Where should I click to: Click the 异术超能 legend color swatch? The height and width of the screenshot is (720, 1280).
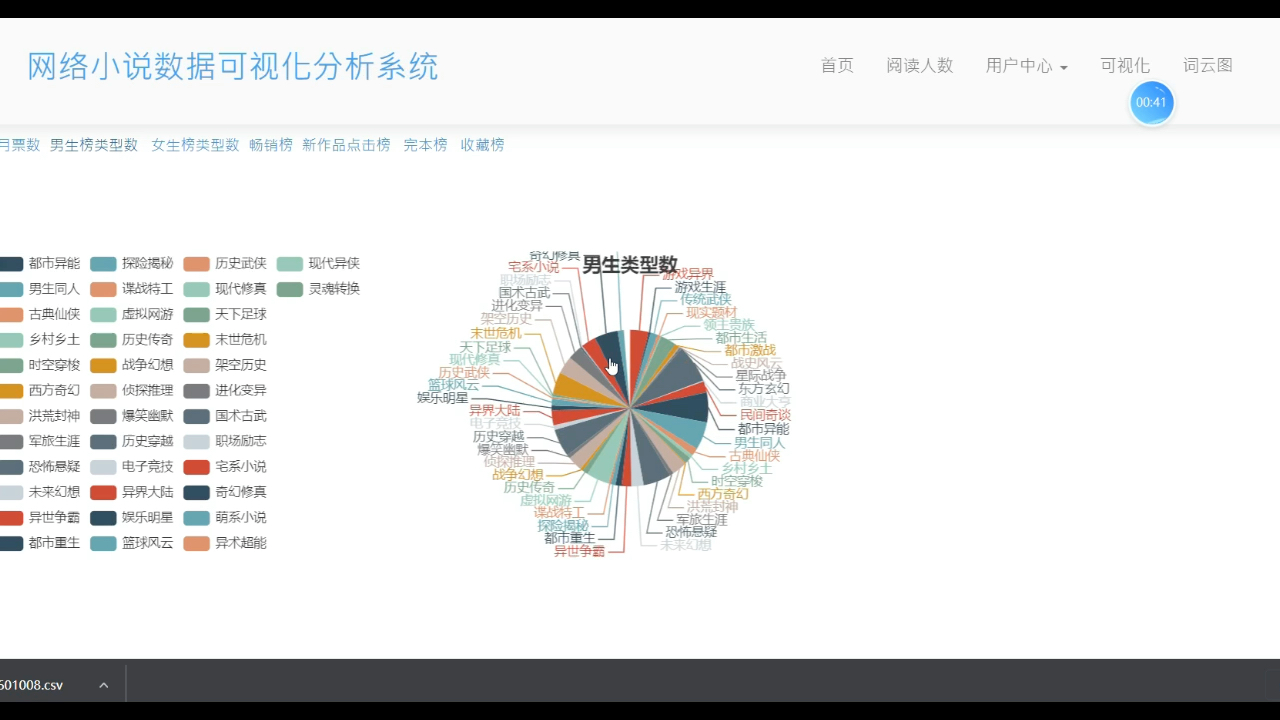[x=196, y=543]
